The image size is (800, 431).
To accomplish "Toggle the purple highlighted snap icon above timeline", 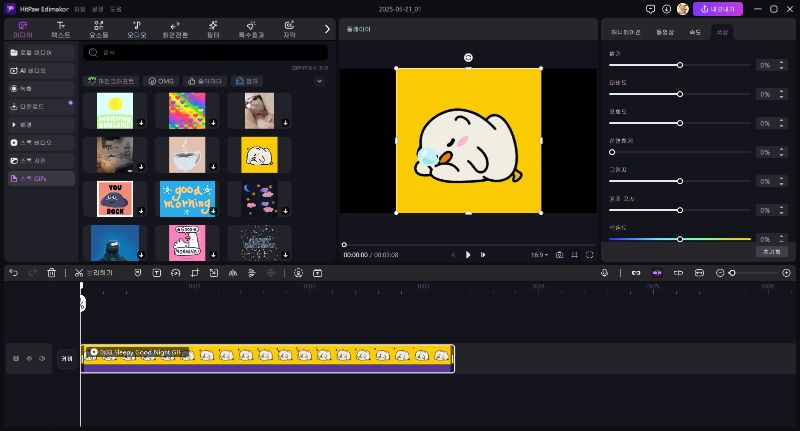I will tap(657, 273).
